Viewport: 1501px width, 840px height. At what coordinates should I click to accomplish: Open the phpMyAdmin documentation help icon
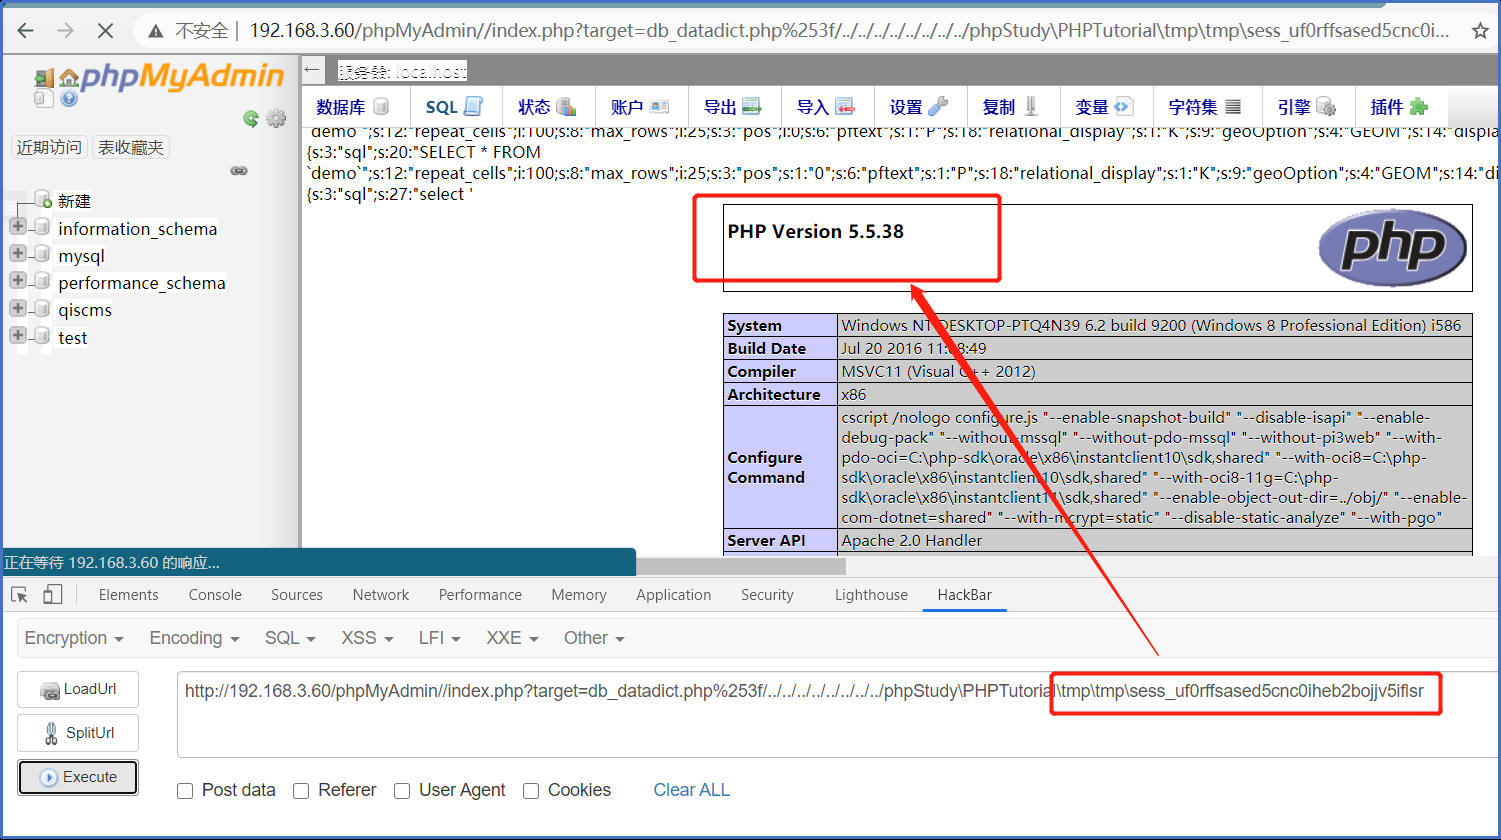pos(69,98)
